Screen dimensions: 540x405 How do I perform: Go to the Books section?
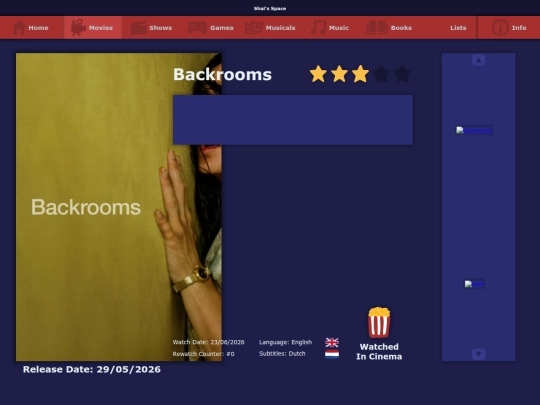click(x=389, y=28)
